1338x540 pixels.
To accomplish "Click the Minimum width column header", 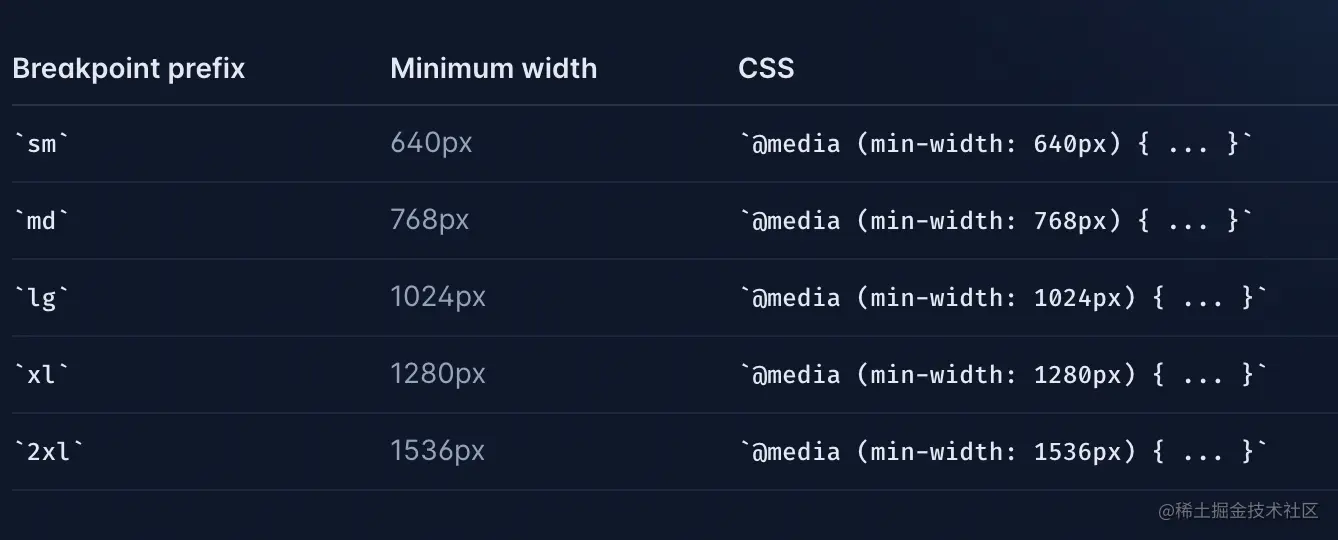I will tap(493, 68).
